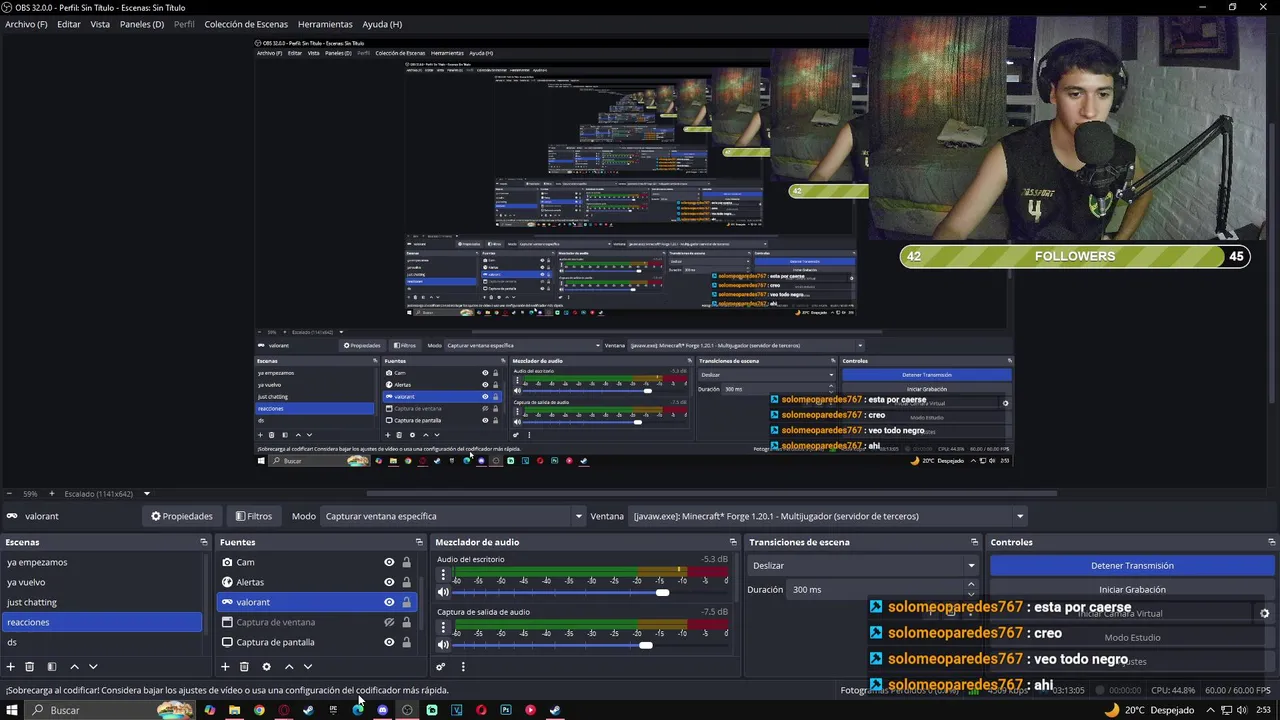Open Herramientas menu

[325, 24]
